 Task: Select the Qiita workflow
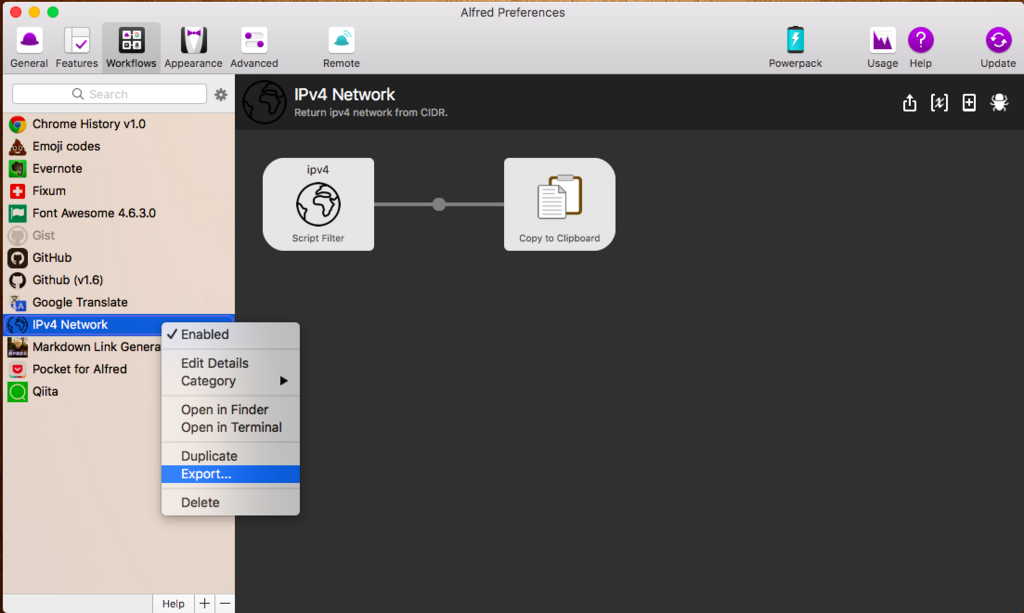click(84, 391)
